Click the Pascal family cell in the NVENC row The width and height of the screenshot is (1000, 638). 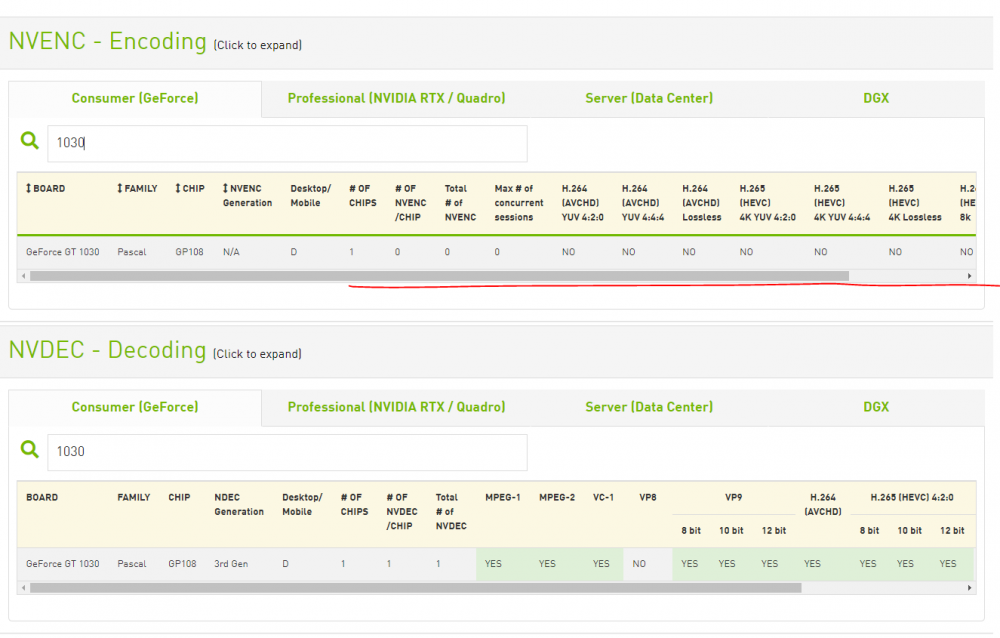[132, 252]
